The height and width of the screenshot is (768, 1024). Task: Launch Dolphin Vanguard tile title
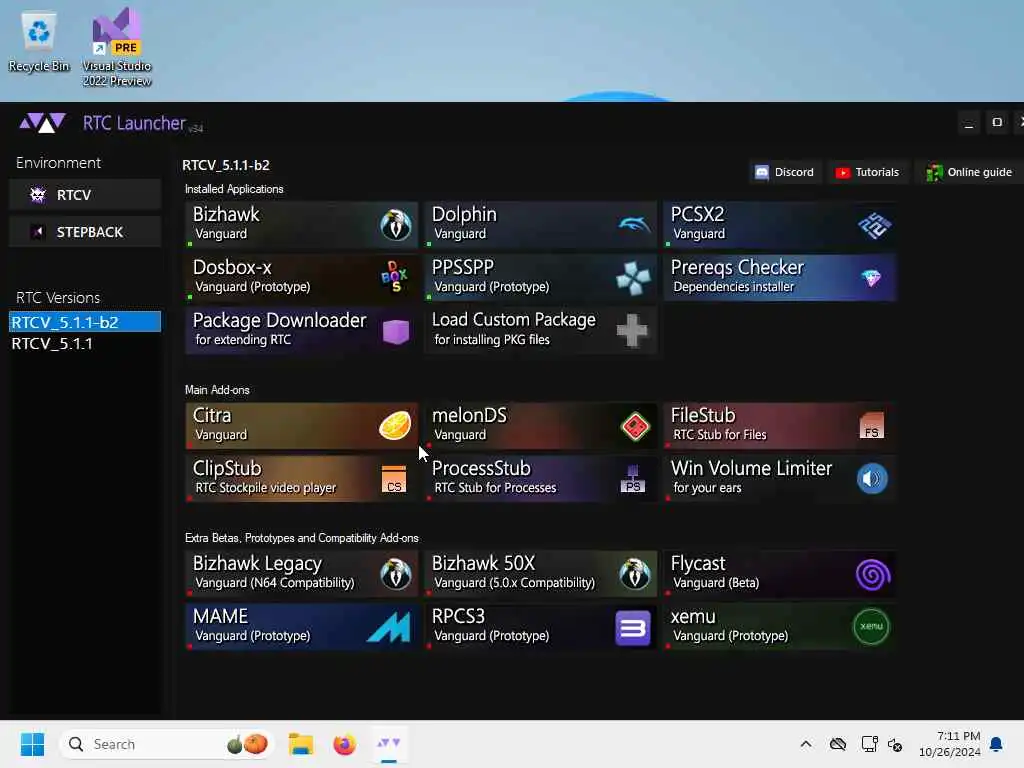tap(464, 214)
